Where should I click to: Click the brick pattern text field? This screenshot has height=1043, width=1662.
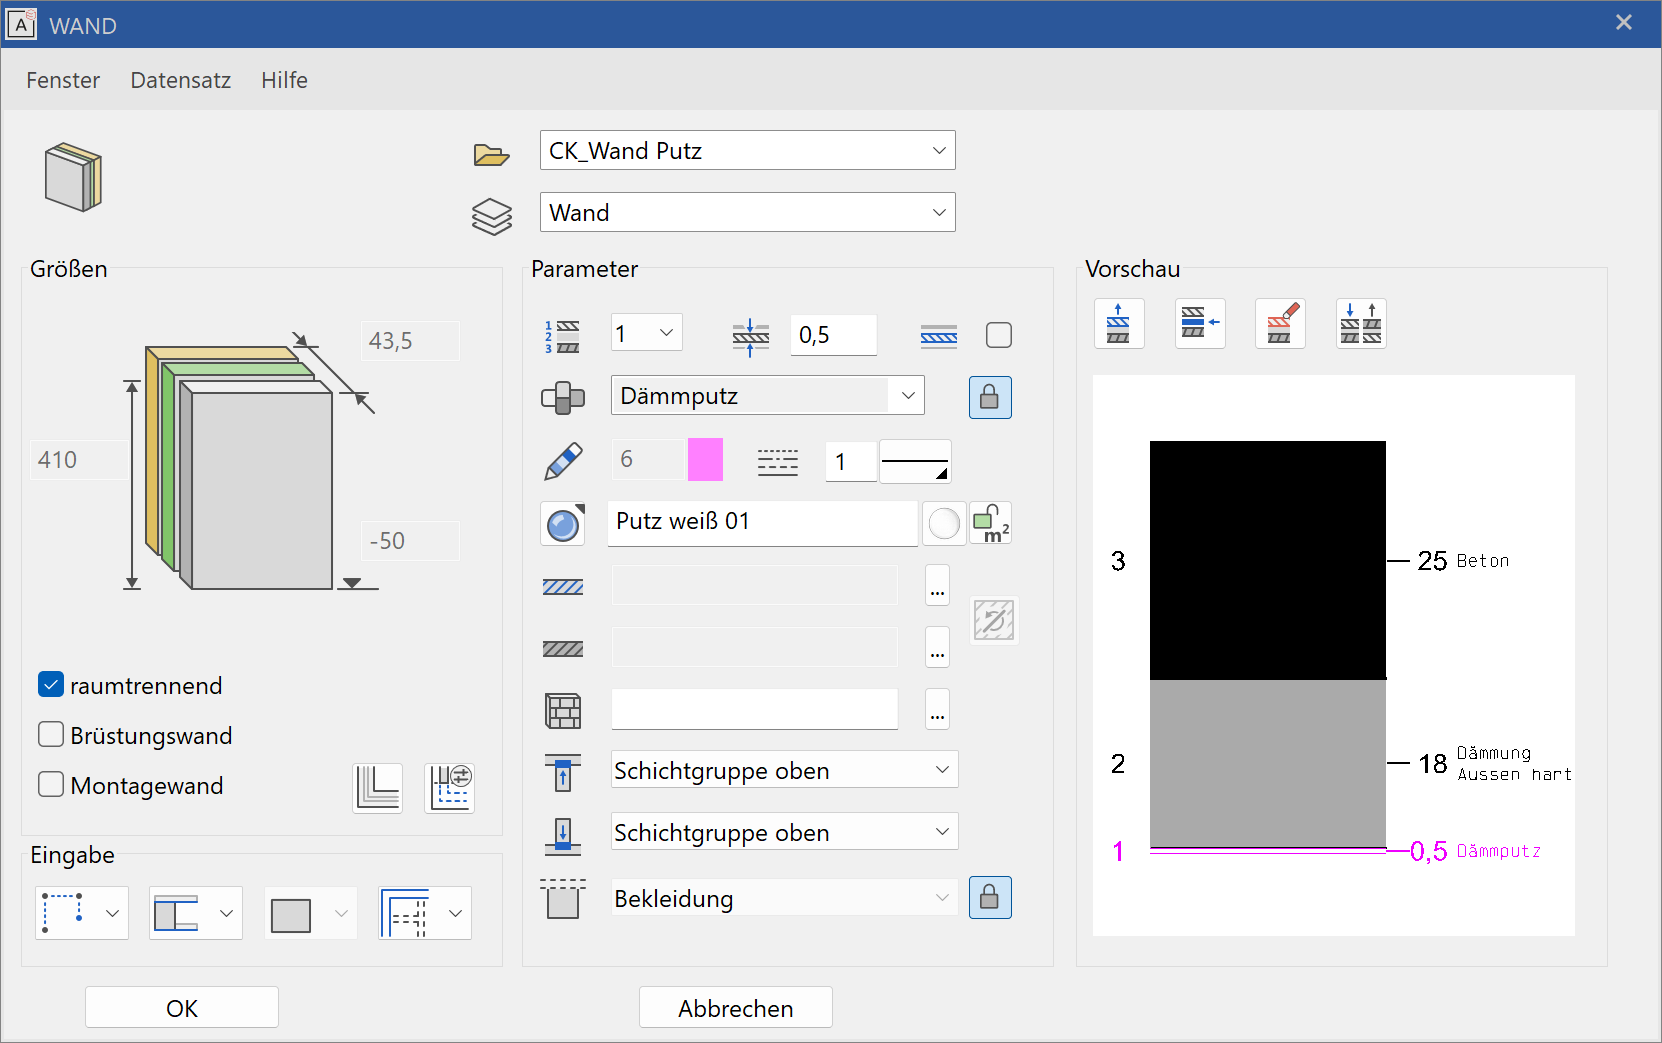(755, 709)
